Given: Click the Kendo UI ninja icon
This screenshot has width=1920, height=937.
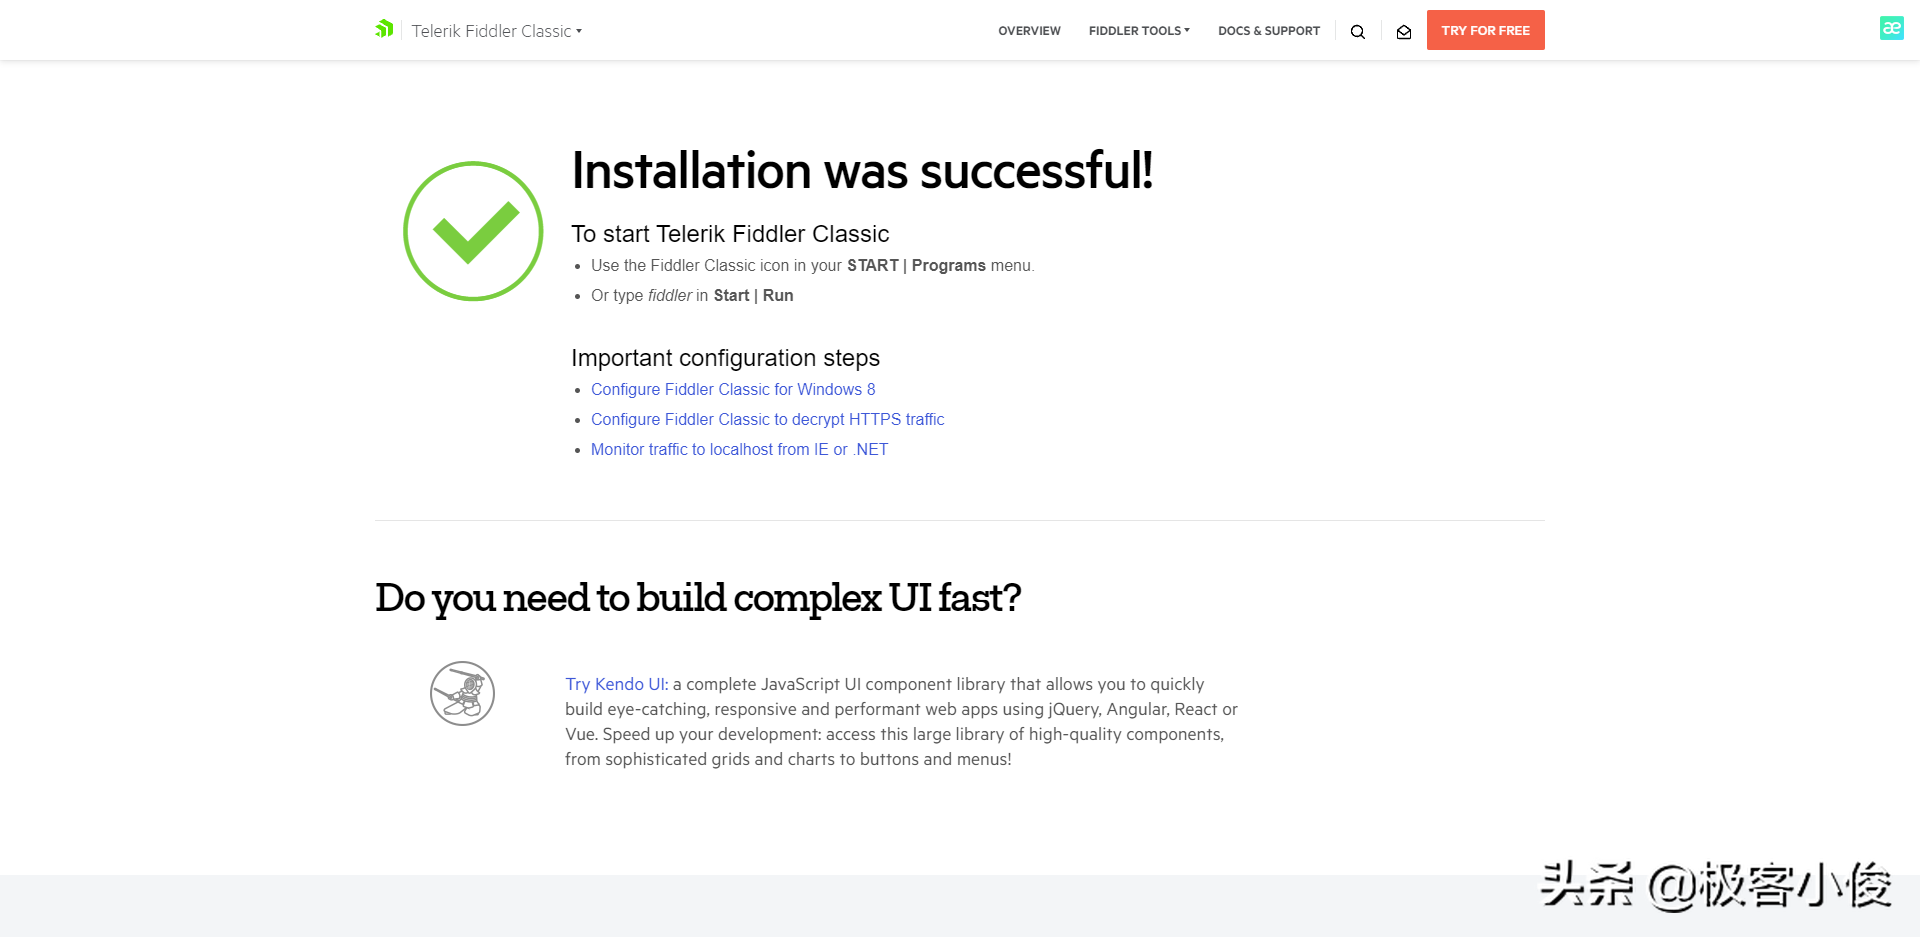Looking at the screenshot, I should click(462, 693).
